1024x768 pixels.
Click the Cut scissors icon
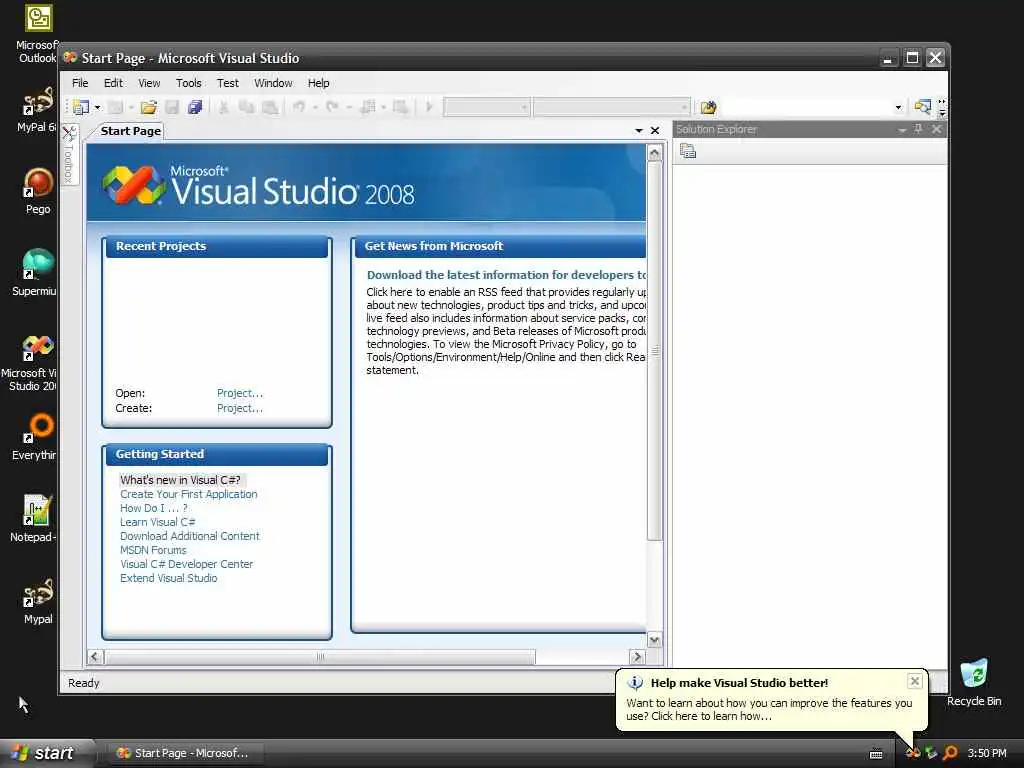(223, 107)
